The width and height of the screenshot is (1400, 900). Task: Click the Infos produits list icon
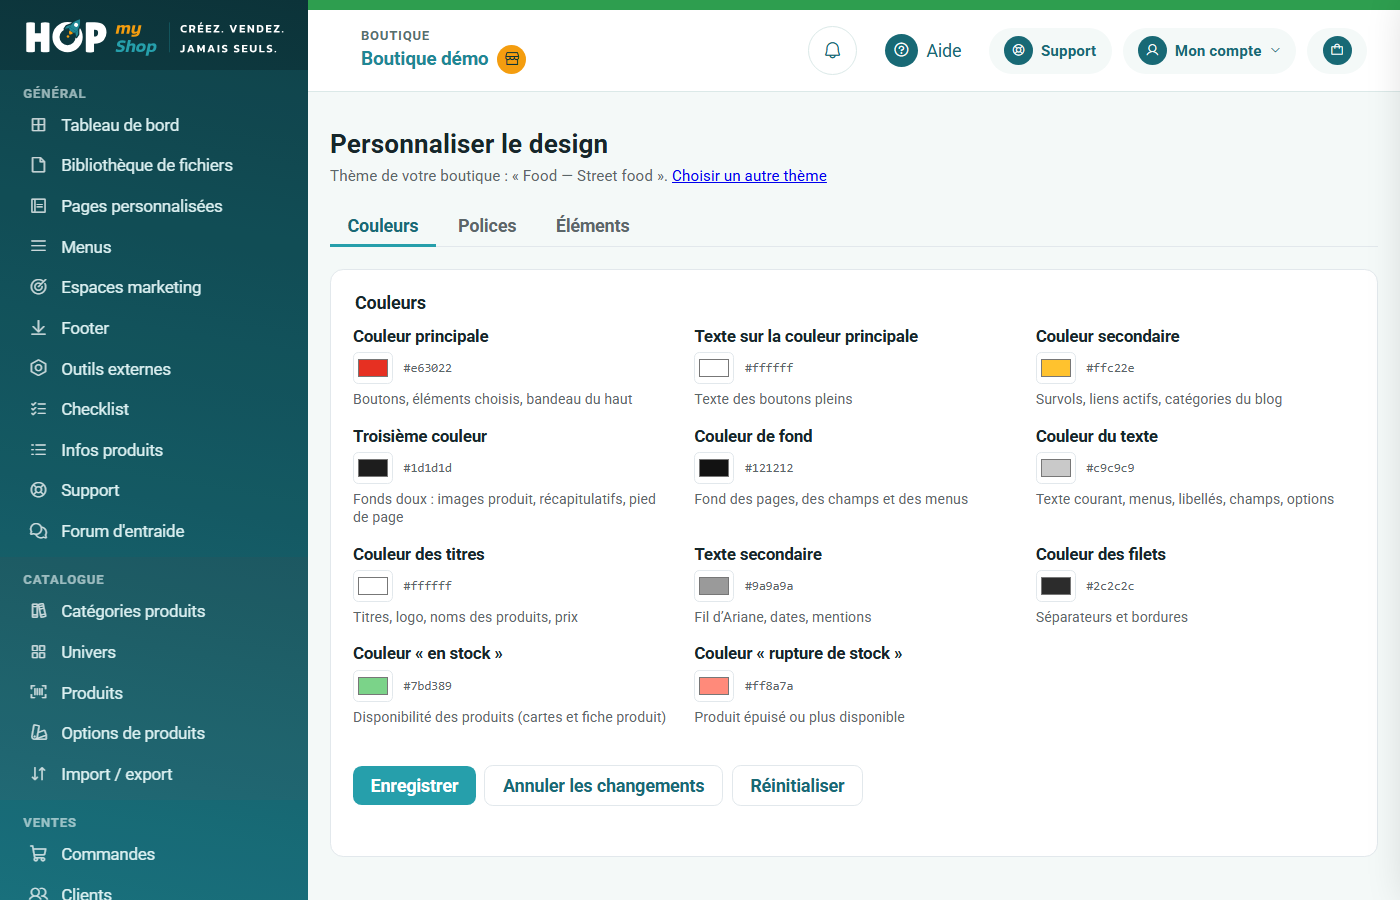tap(39, 450)
